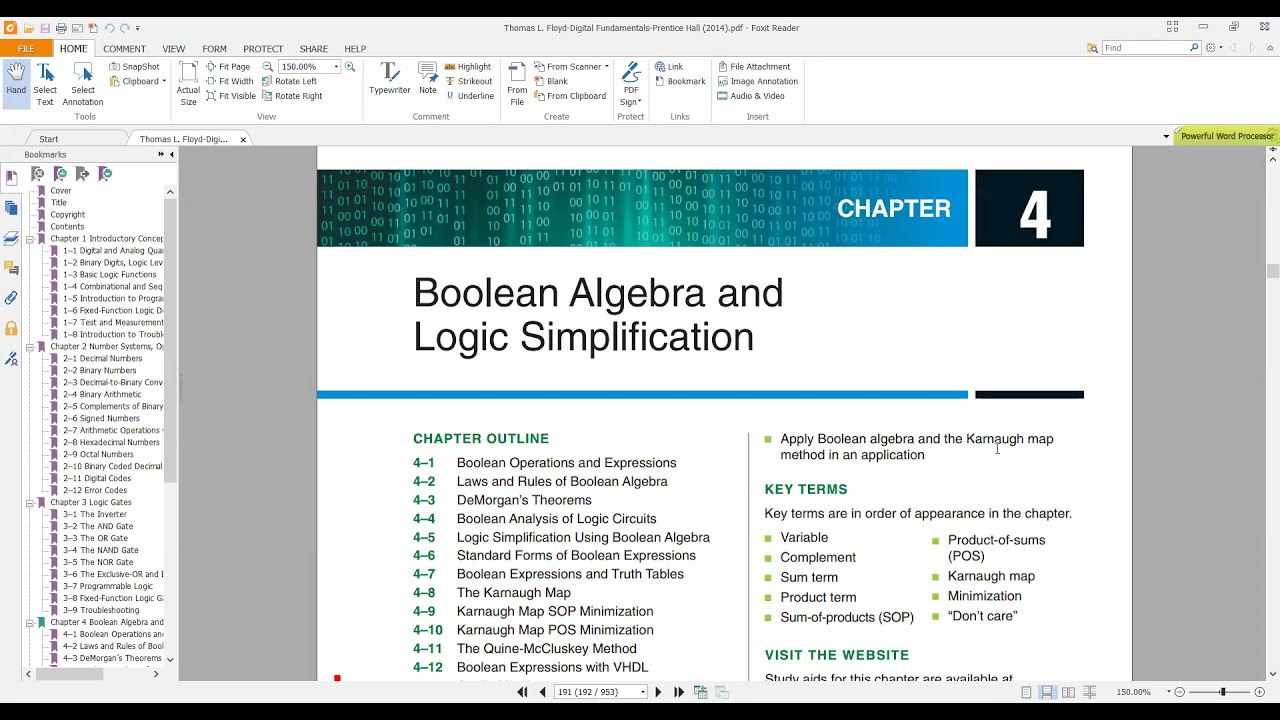Open the Layers panel in sidebar
1280x720 pixels.
pyautogui.click(x=11, y=238)
